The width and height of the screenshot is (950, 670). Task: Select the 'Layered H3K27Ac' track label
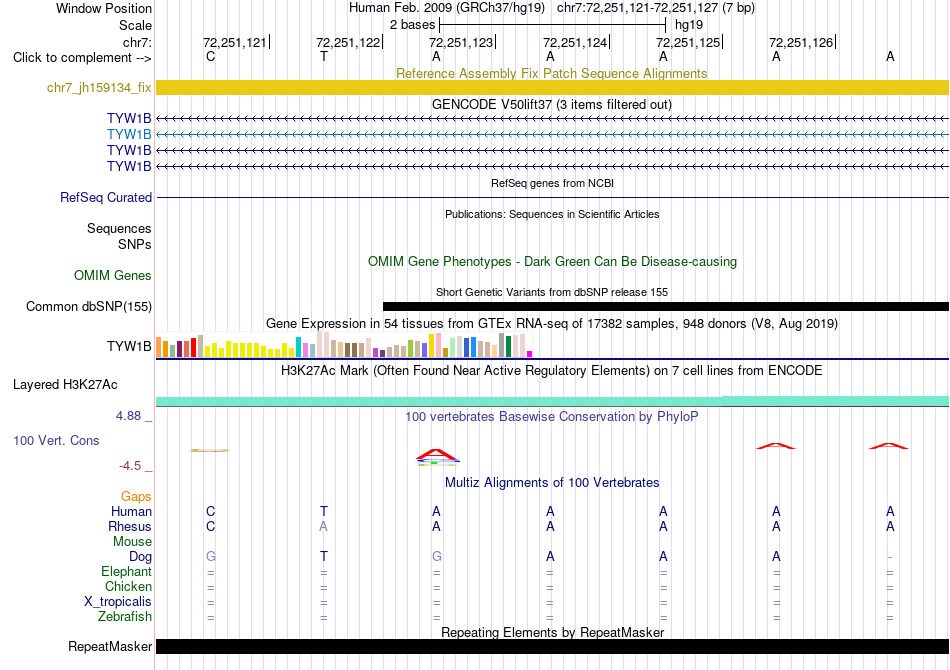pyautogui.click(x=65, y=385)
